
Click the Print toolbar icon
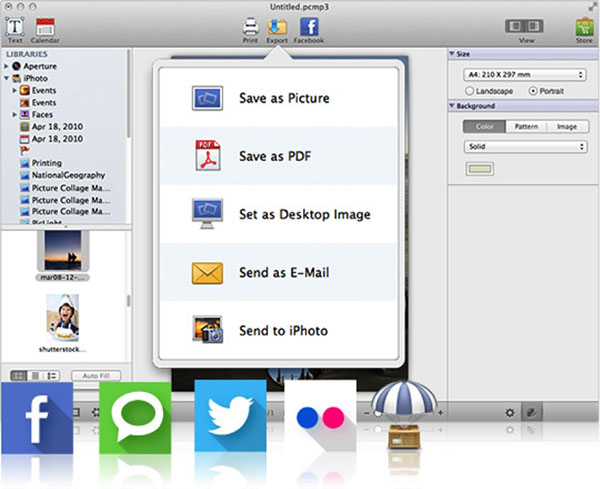(x=251, y=27)
